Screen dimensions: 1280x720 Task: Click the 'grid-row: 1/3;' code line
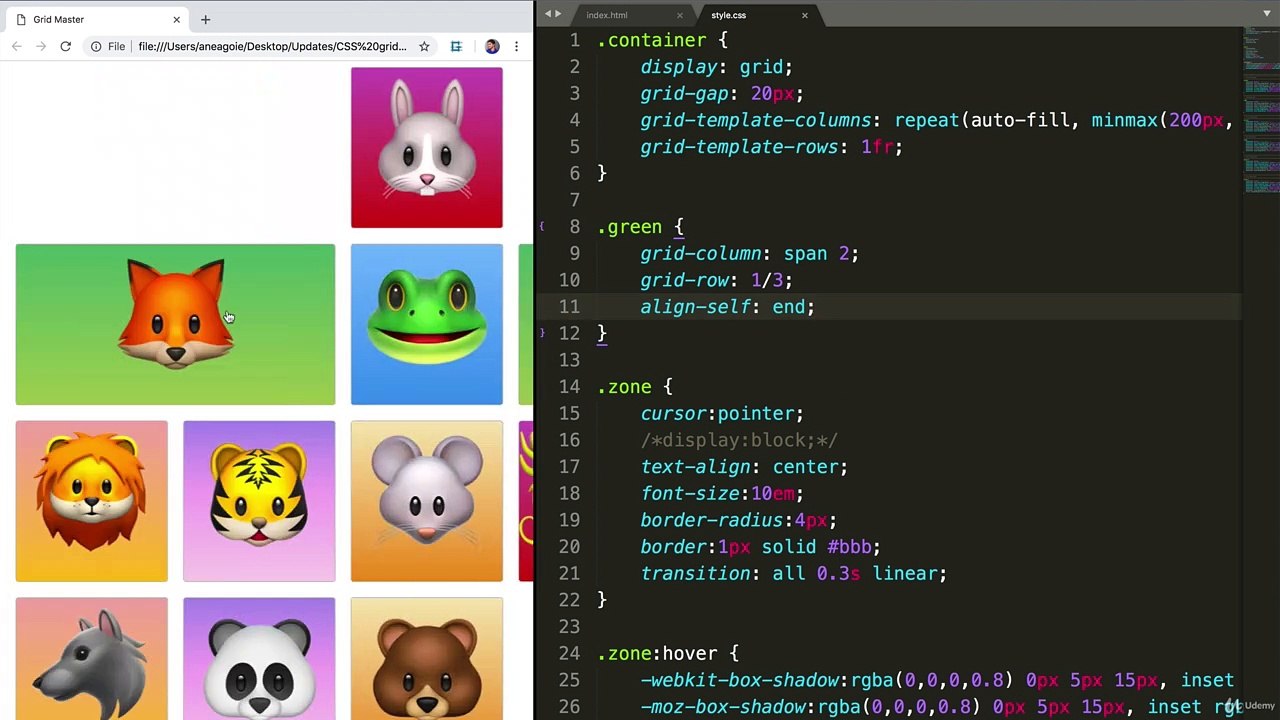coord(716,280)
